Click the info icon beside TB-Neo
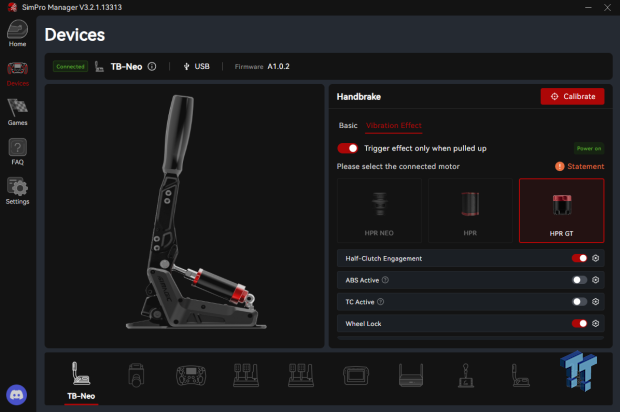Screen dimensions: 620x412 point(152,66)
